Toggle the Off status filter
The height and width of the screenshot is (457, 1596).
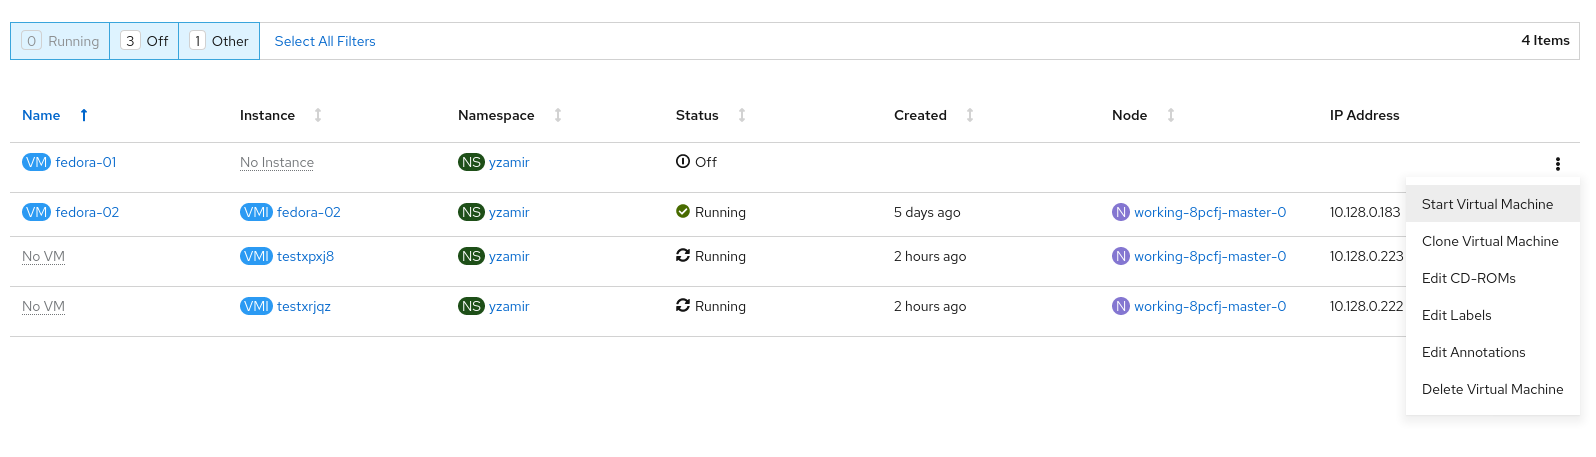coord(144,41)
